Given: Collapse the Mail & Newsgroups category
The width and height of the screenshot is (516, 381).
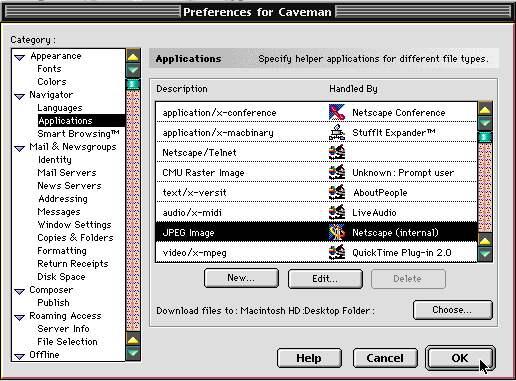Looking at the screenshot, I should (20, 148).
